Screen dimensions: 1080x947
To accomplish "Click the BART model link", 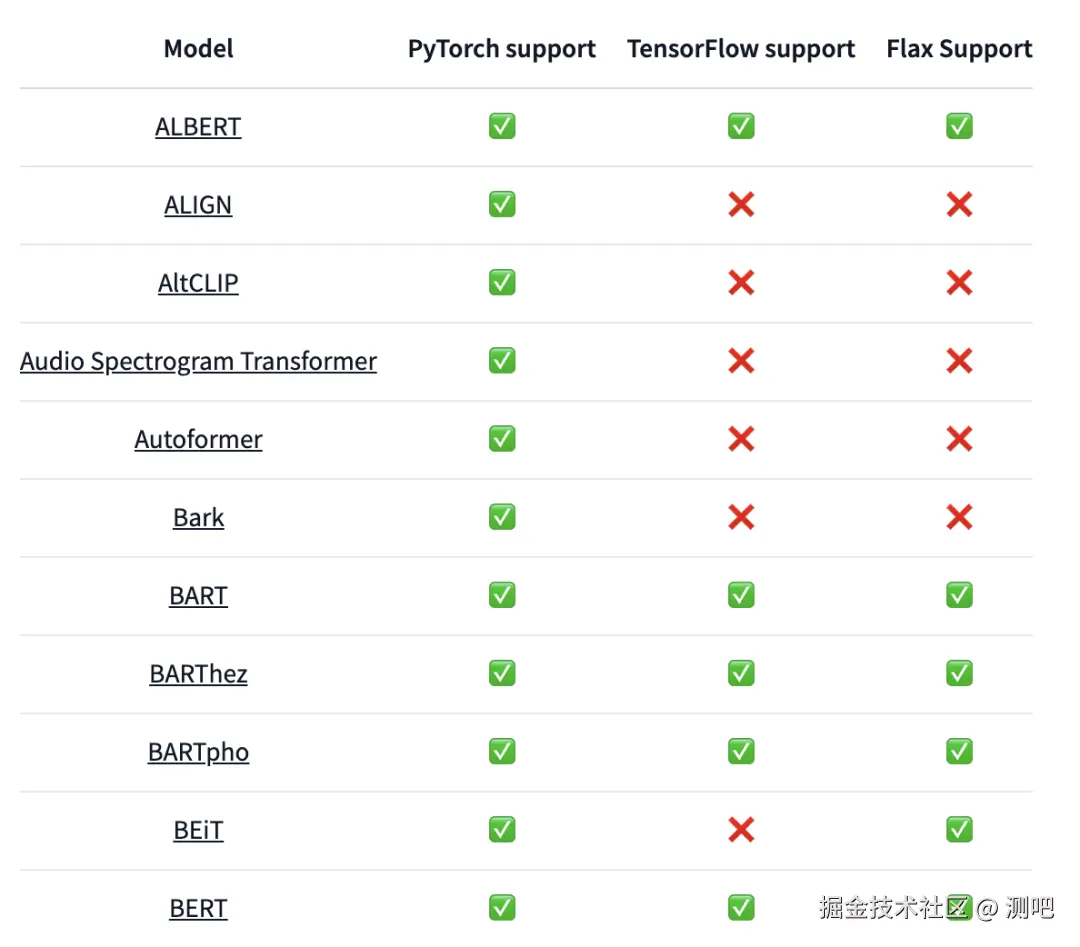I will point(198,595).
